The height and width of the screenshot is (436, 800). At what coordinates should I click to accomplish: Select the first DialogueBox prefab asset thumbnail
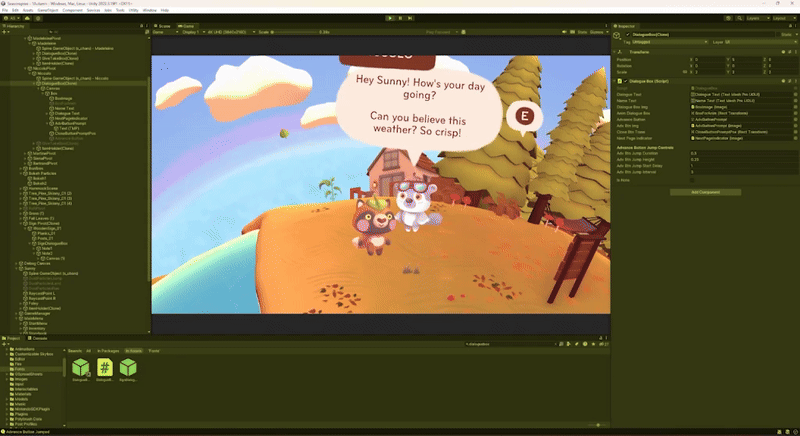point(80,367)
